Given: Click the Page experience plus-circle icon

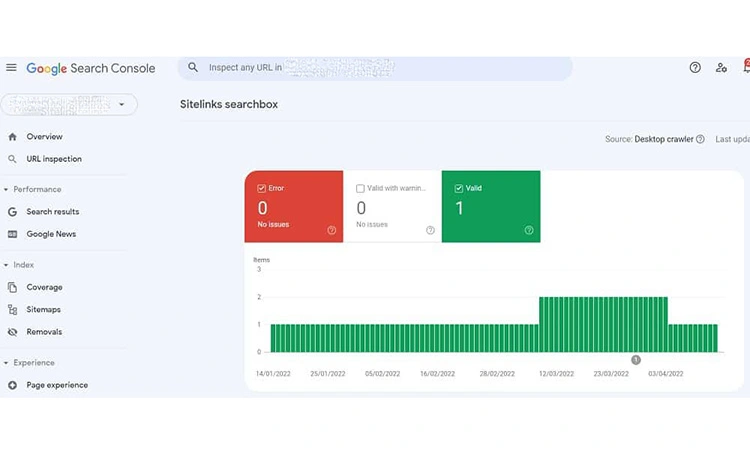Looking at the screenshot, I should pos(12,385).
